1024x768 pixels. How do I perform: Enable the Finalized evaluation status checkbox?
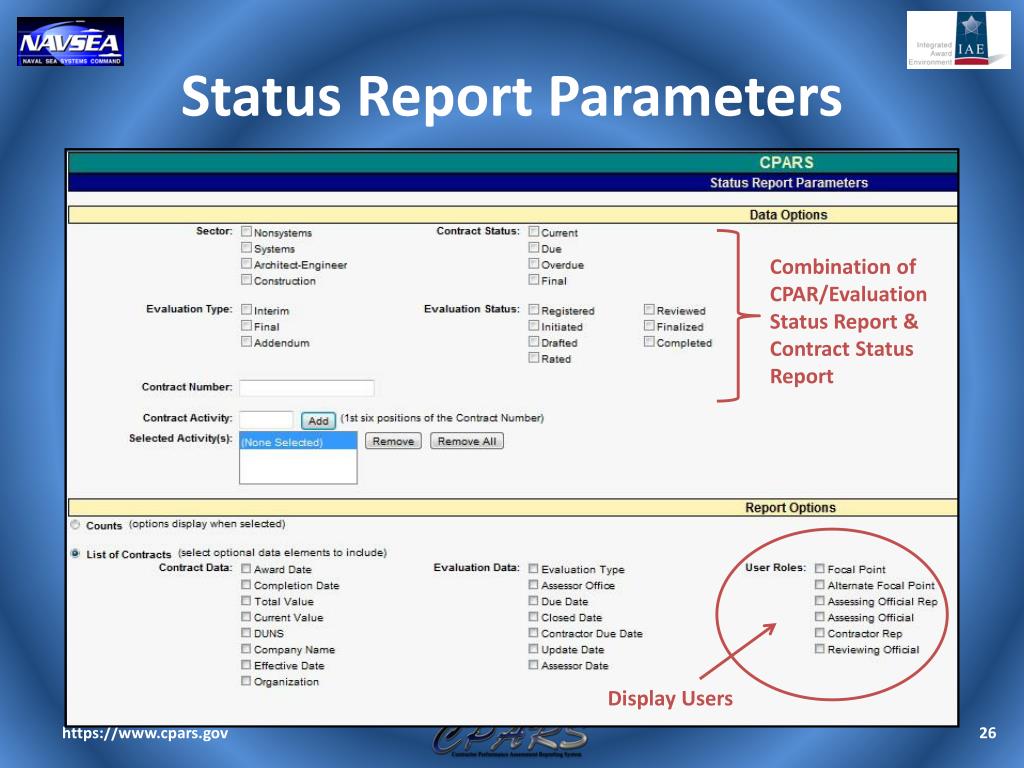[x=649, y=325]
